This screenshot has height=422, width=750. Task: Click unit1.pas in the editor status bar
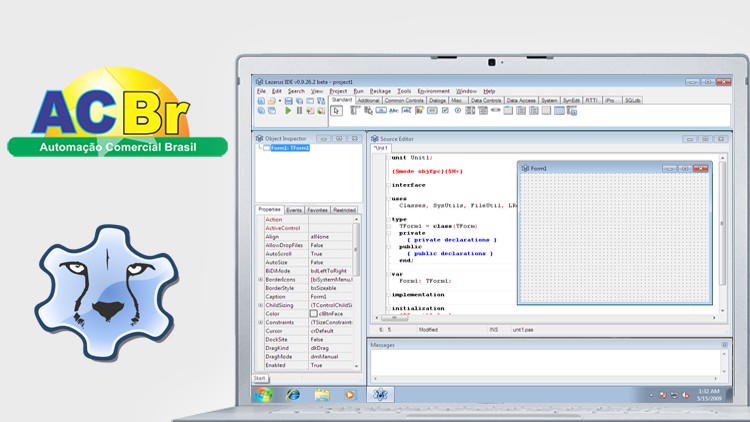[x=523, y=330]
